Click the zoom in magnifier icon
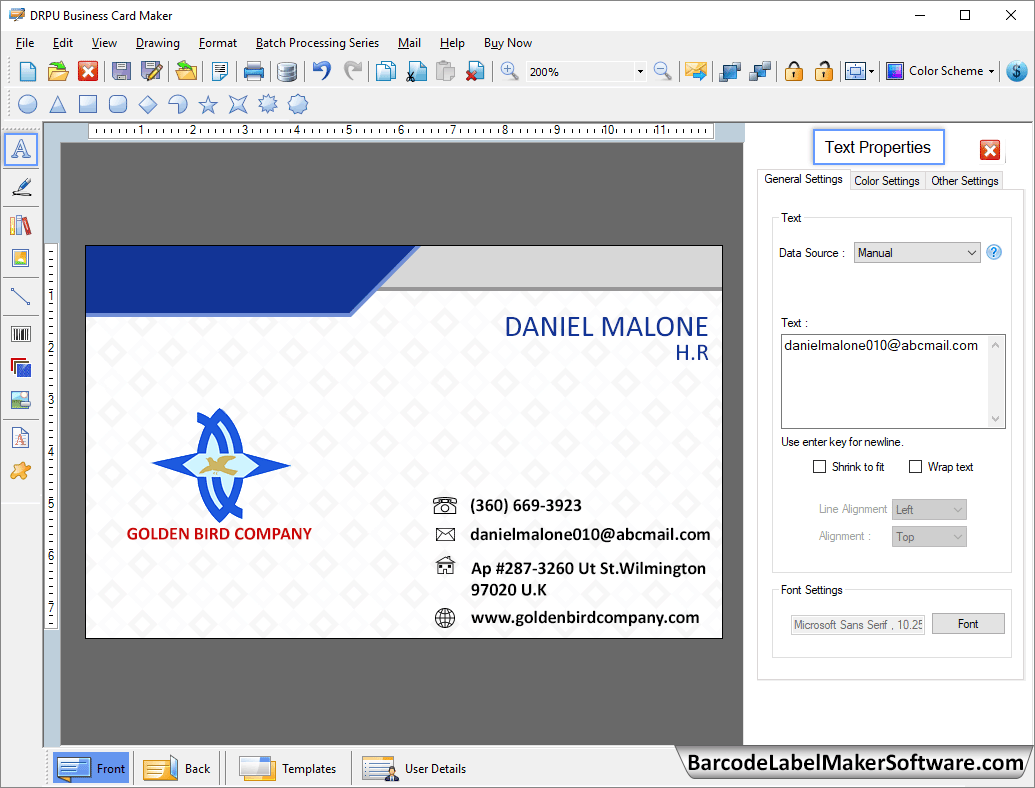The height and width of the screenshot is (788, 1035). (x=510, y=71)
